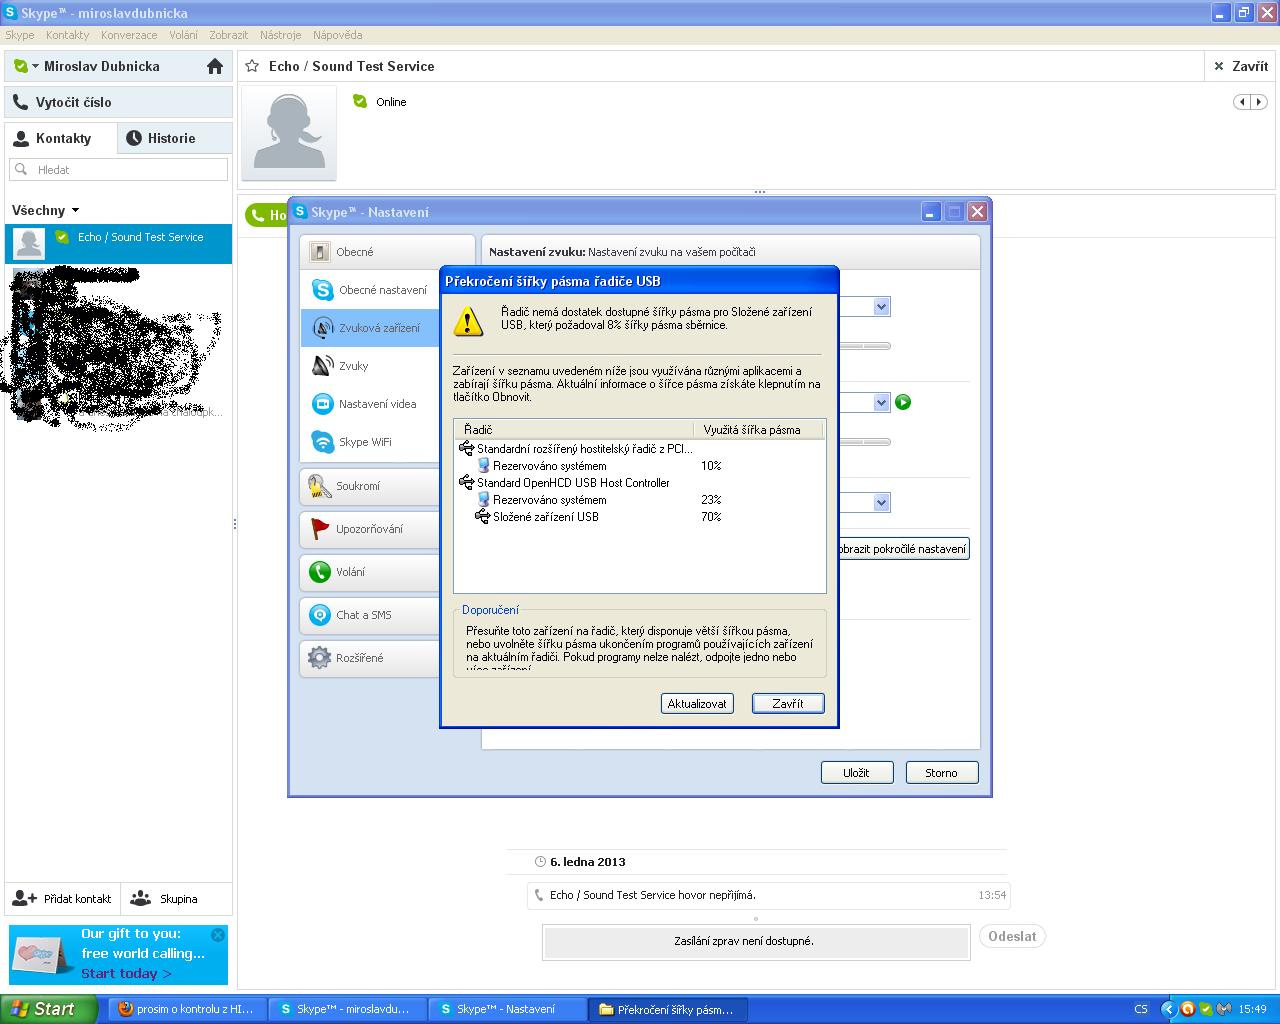
Task: Click the Hledat search field
Action: (x=118, y=170)
